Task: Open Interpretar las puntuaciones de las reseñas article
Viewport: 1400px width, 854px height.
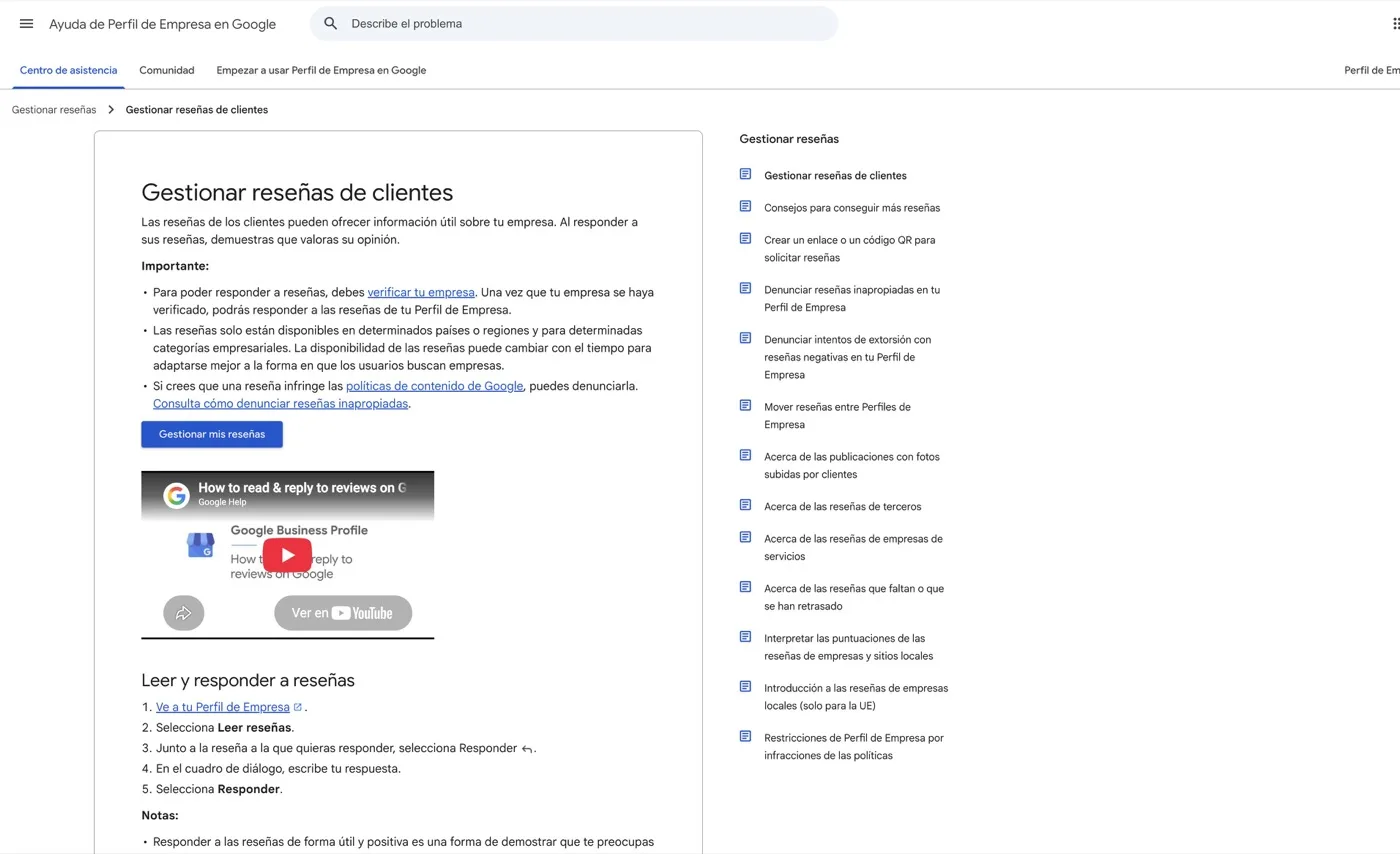Action: click(x=848, y=648)
